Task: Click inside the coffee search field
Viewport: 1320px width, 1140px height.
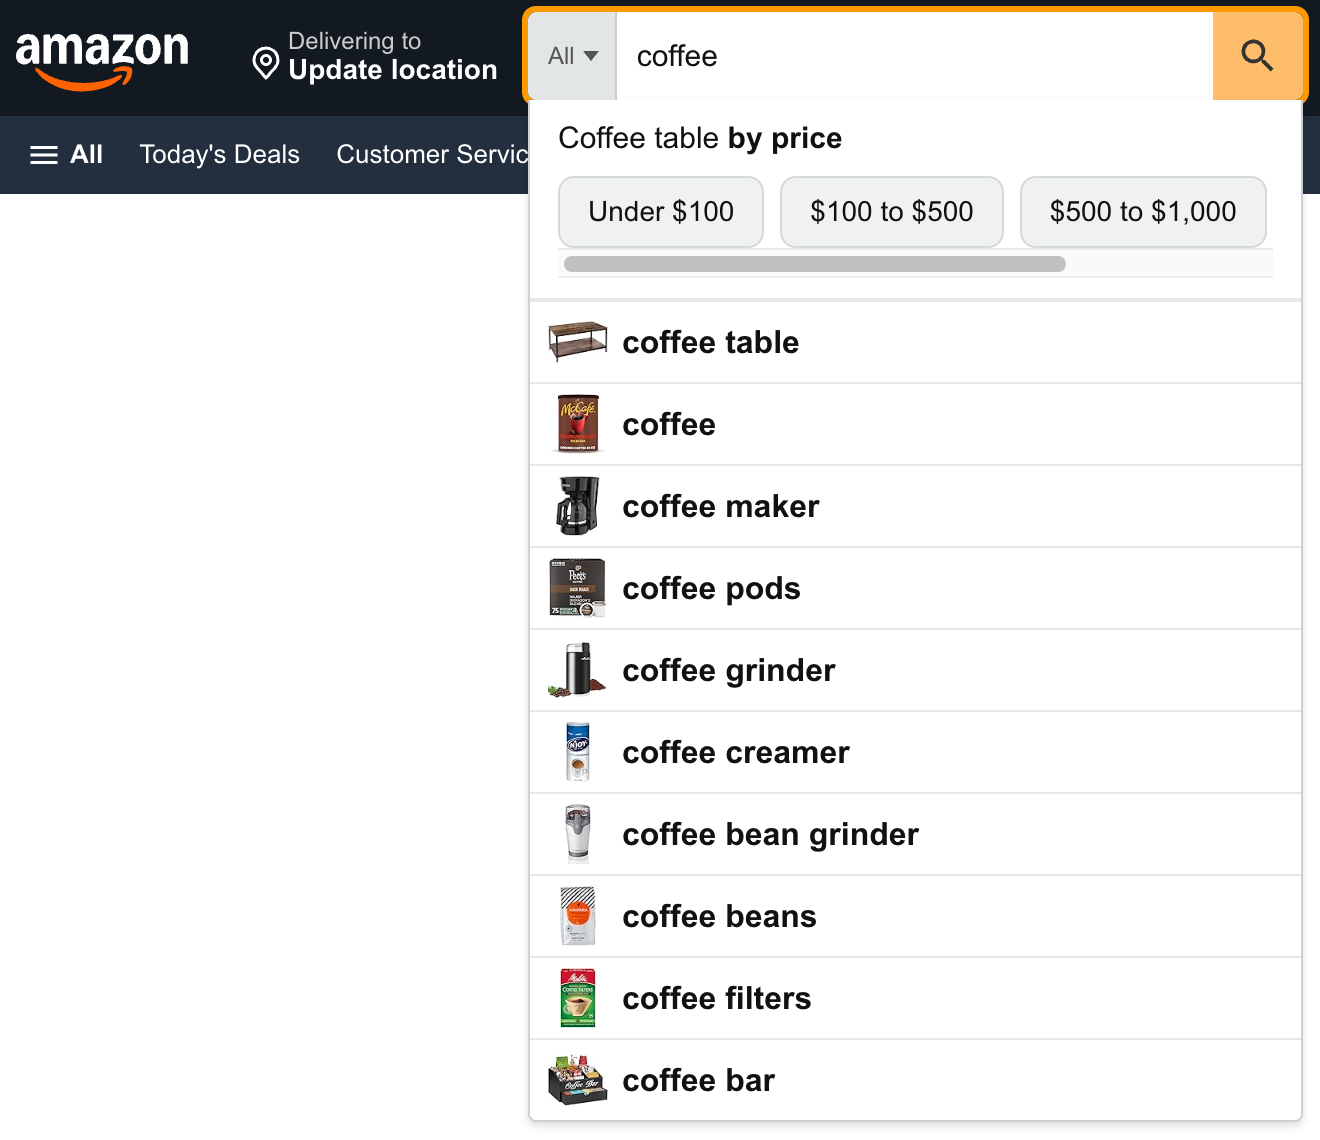Action: click(914, 56)
